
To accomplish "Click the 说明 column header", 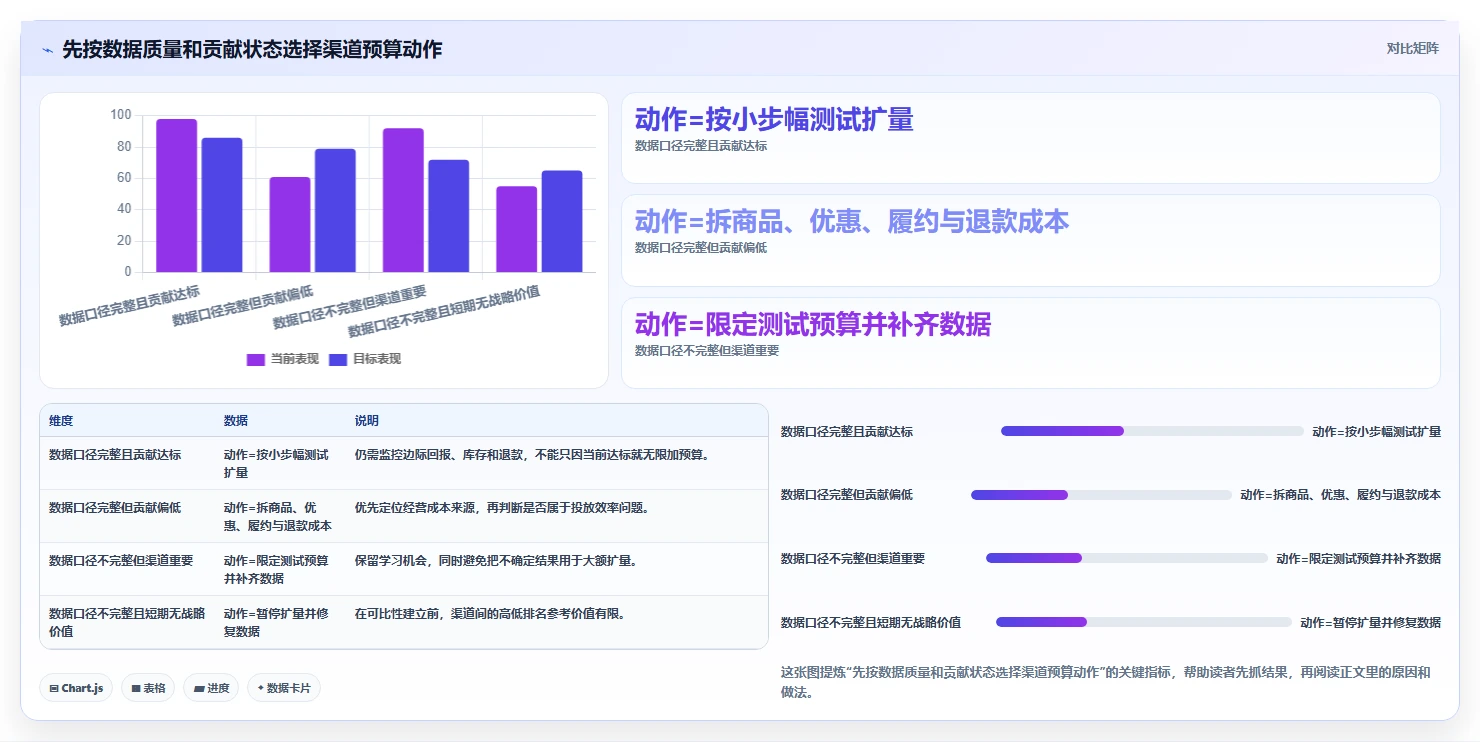I will (367, 421).
